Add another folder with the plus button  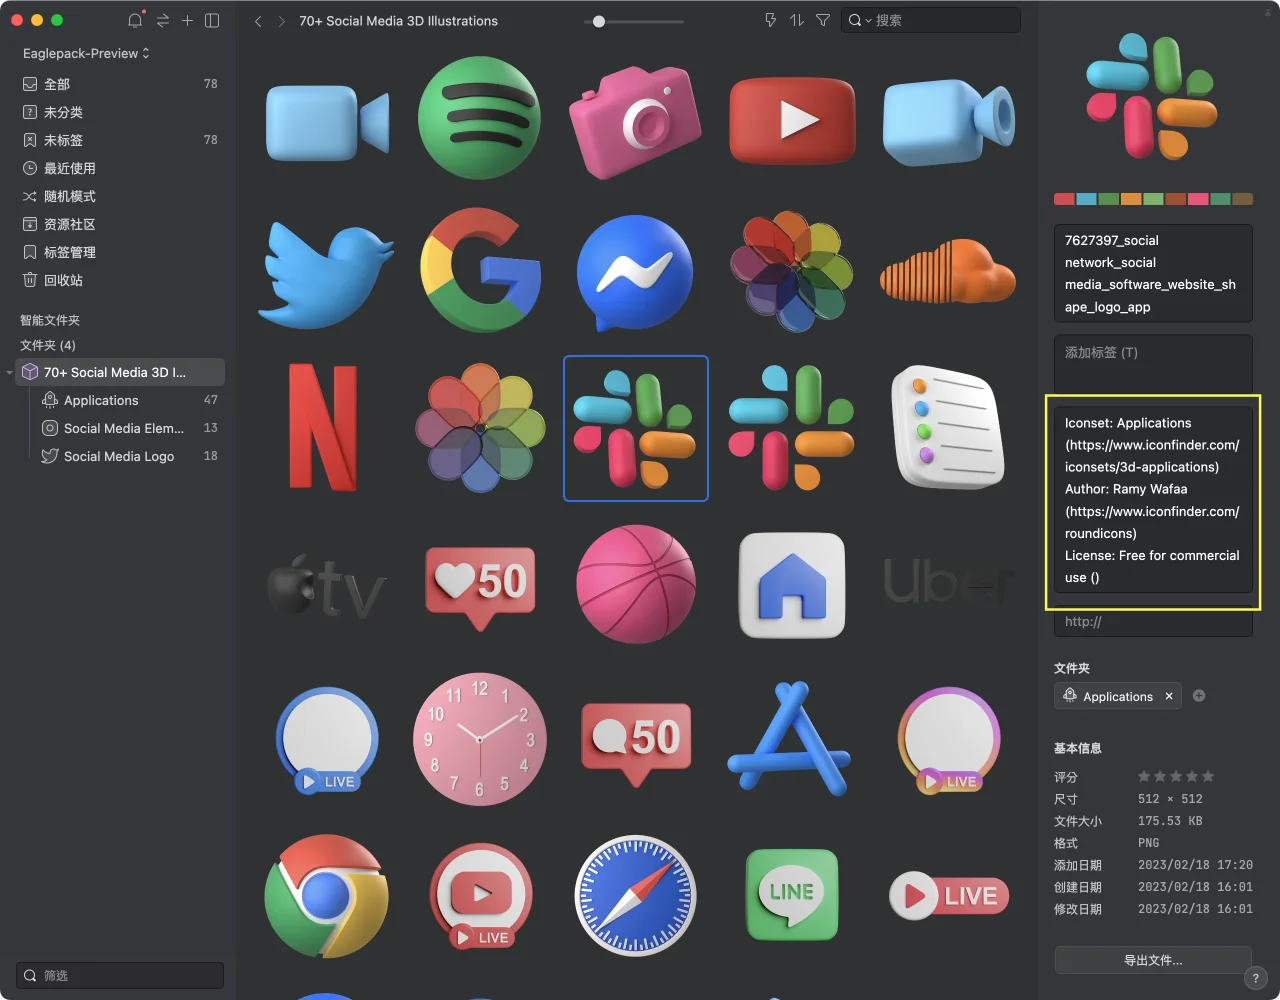[x=1199, y=696]
